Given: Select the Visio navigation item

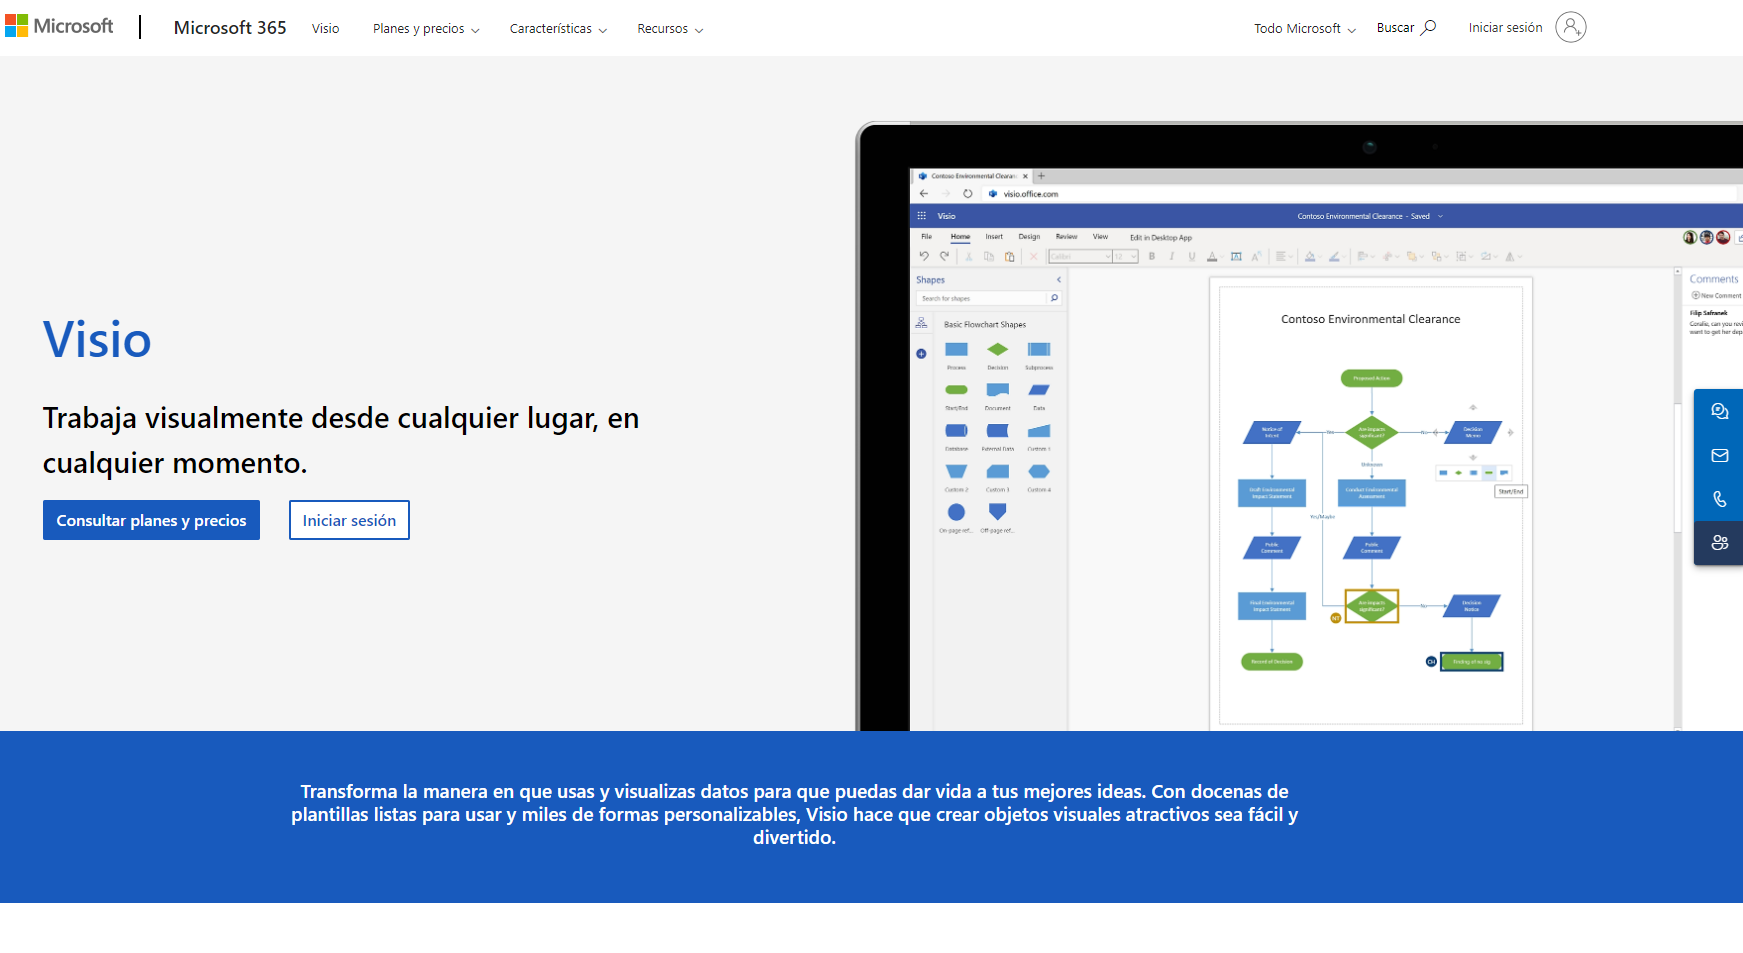Looking at the screenshot, I should coord(325,29).
